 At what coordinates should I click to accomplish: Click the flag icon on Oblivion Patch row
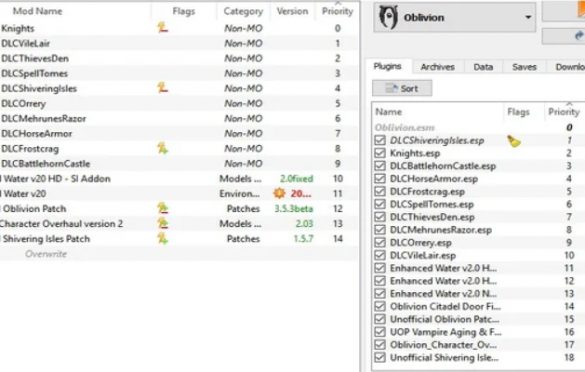pos(162,208)
